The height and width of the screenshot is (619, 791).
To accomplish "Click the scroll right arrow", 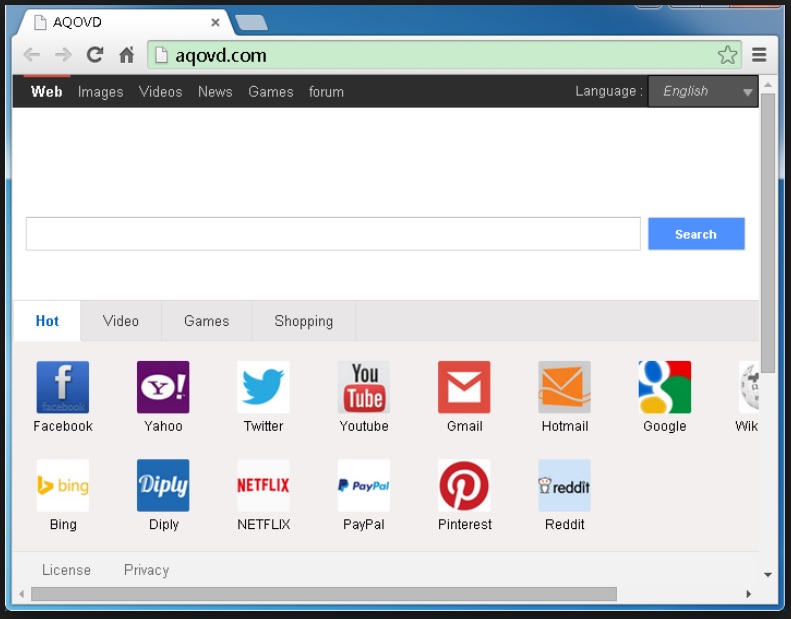I will [749, 594].
